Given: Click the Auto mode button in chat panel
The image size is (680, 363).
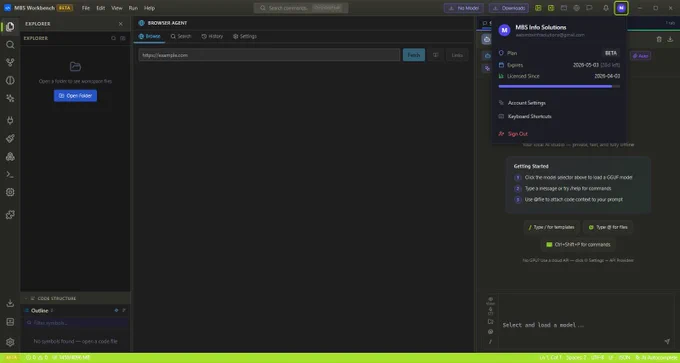Looking at the screenshot, I should pos(640,56).
